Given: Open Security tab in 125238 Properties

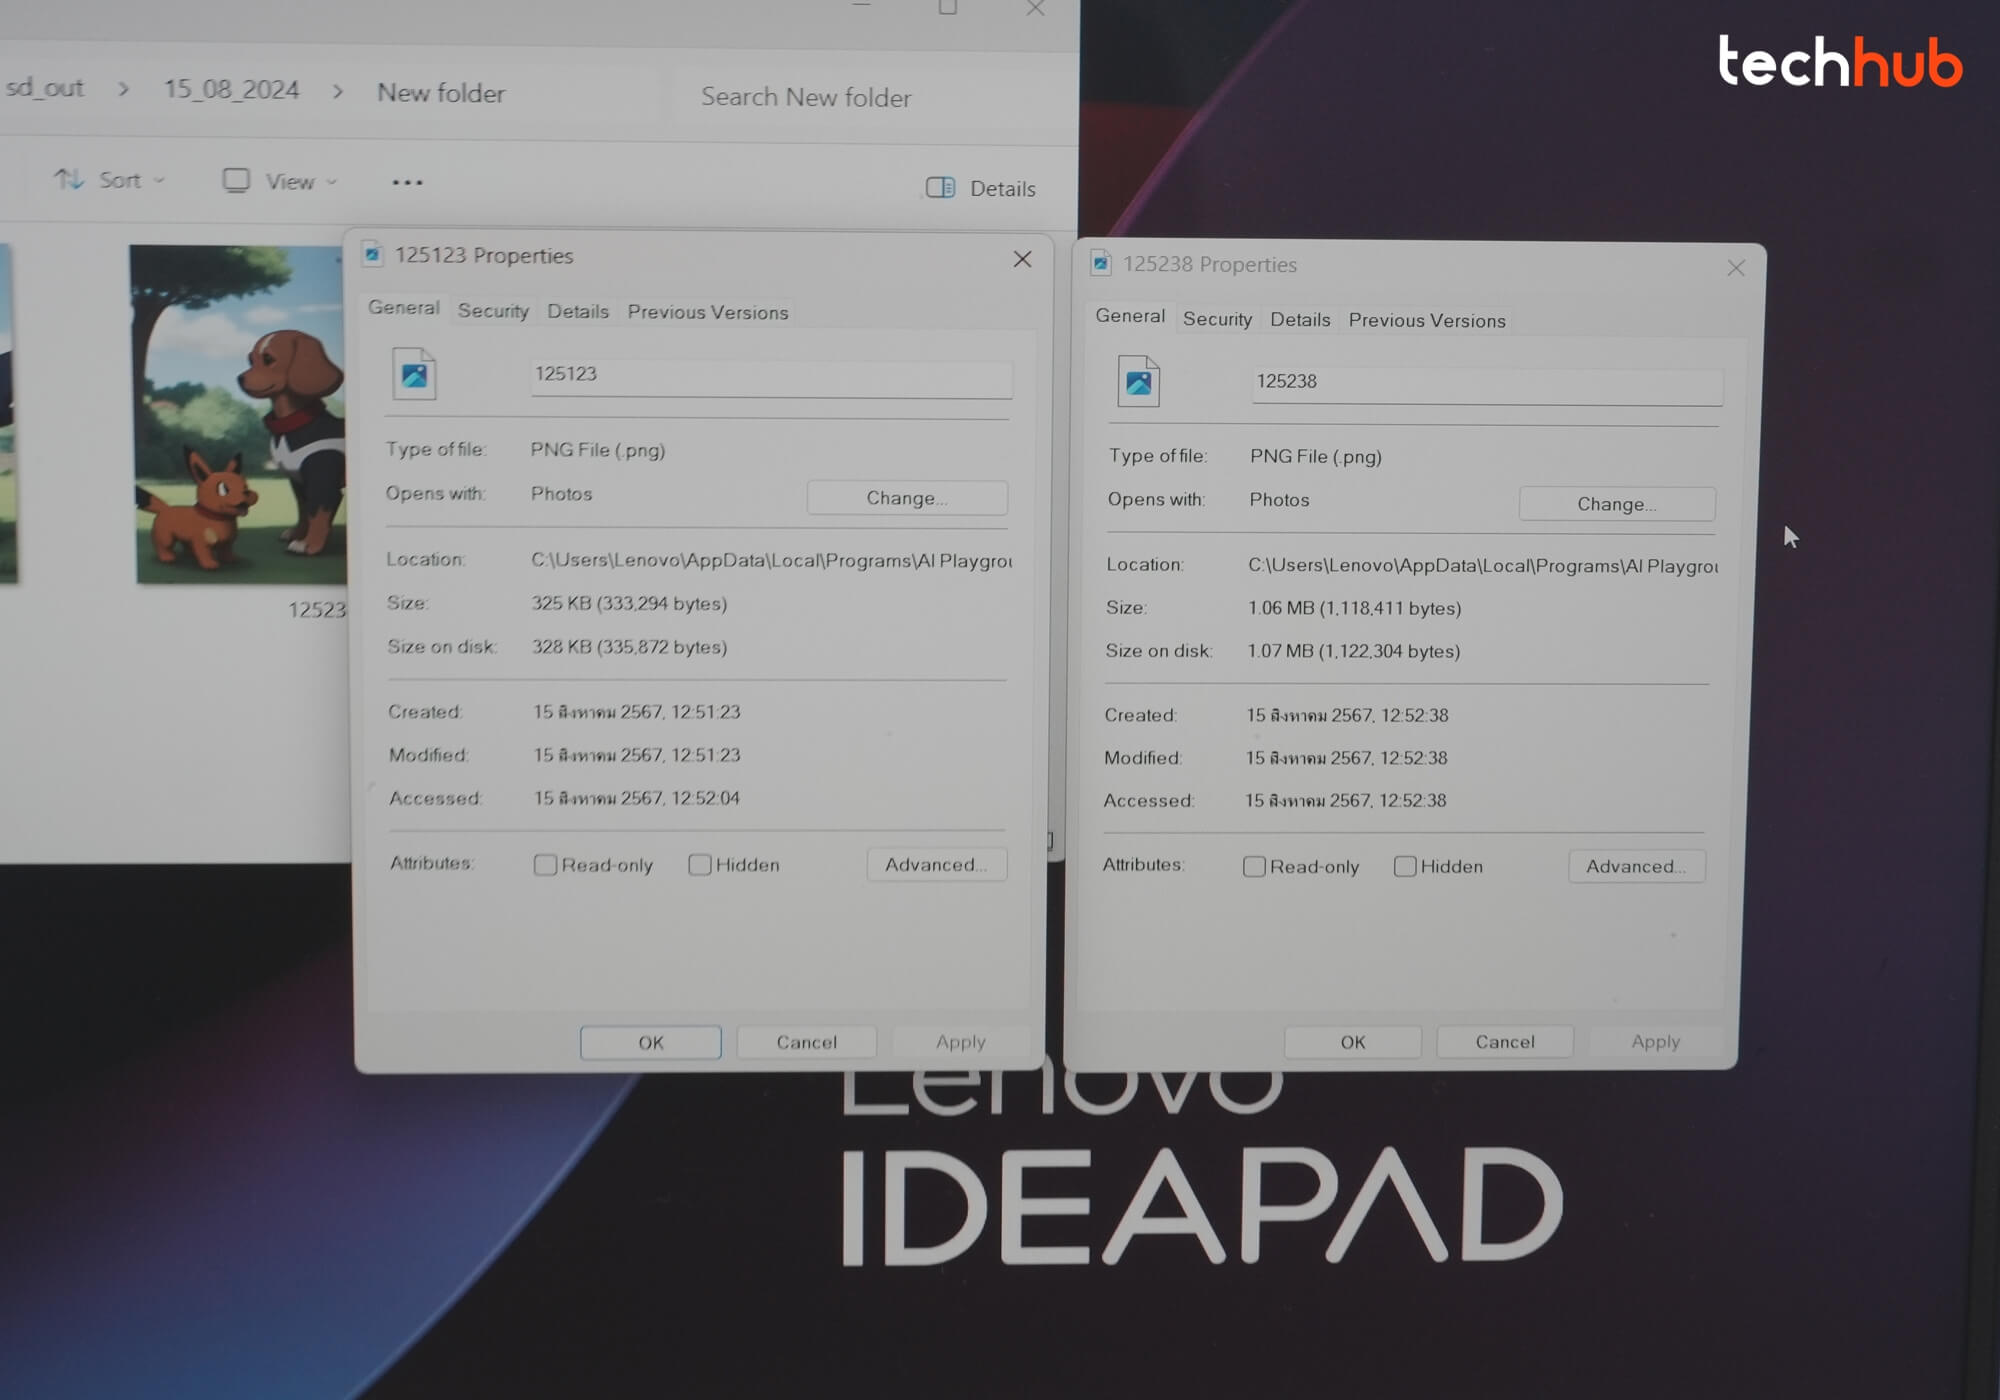Looking at the screenshot, I should click(x=1217, y=319).
